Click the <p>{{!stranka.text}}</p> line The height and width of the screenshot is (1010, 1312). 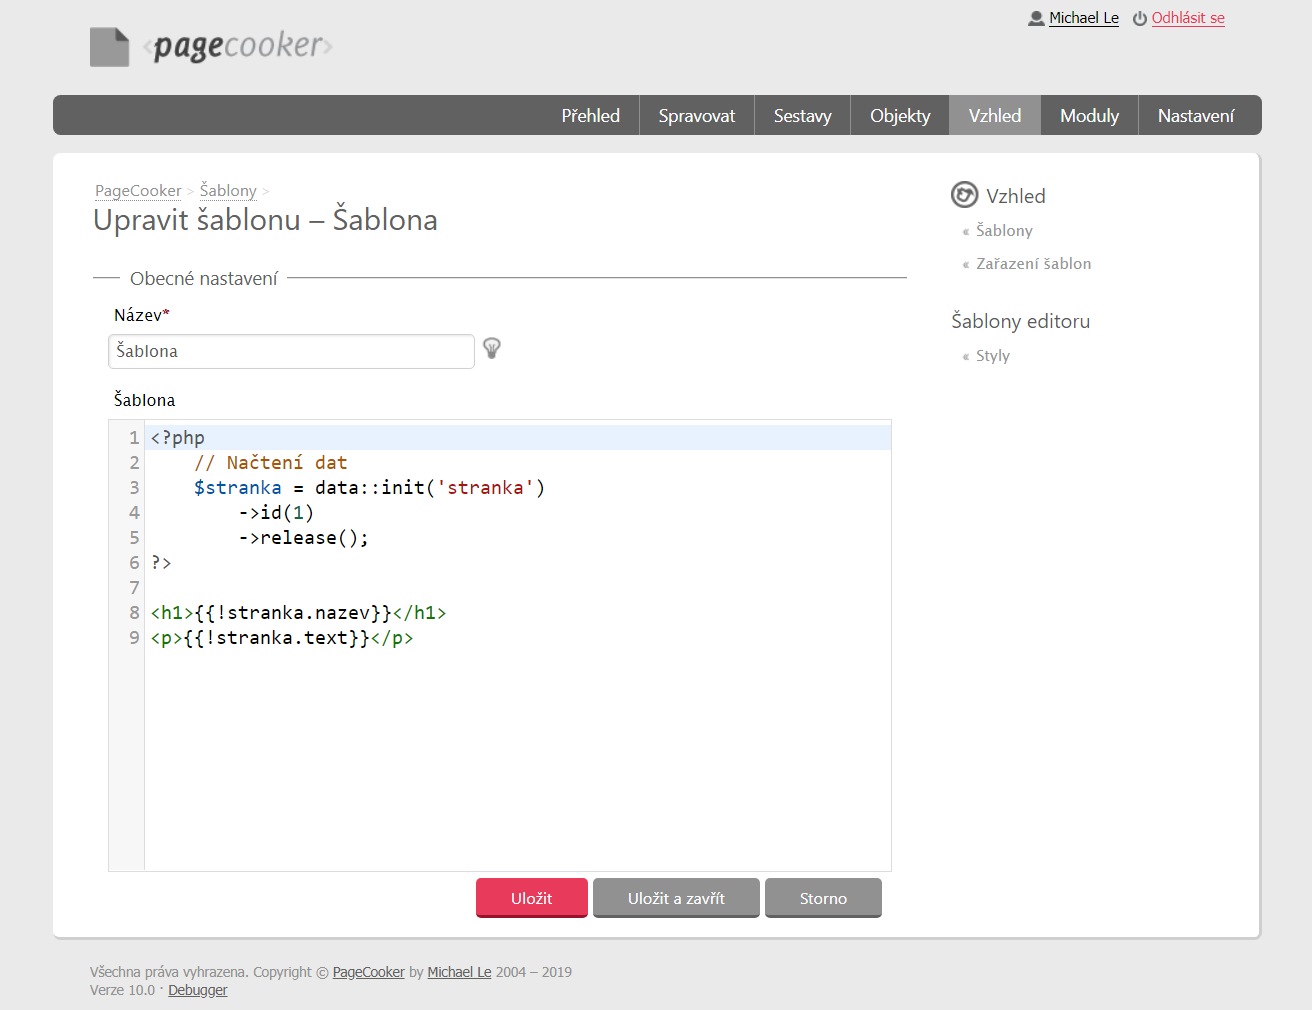(282, 638)
